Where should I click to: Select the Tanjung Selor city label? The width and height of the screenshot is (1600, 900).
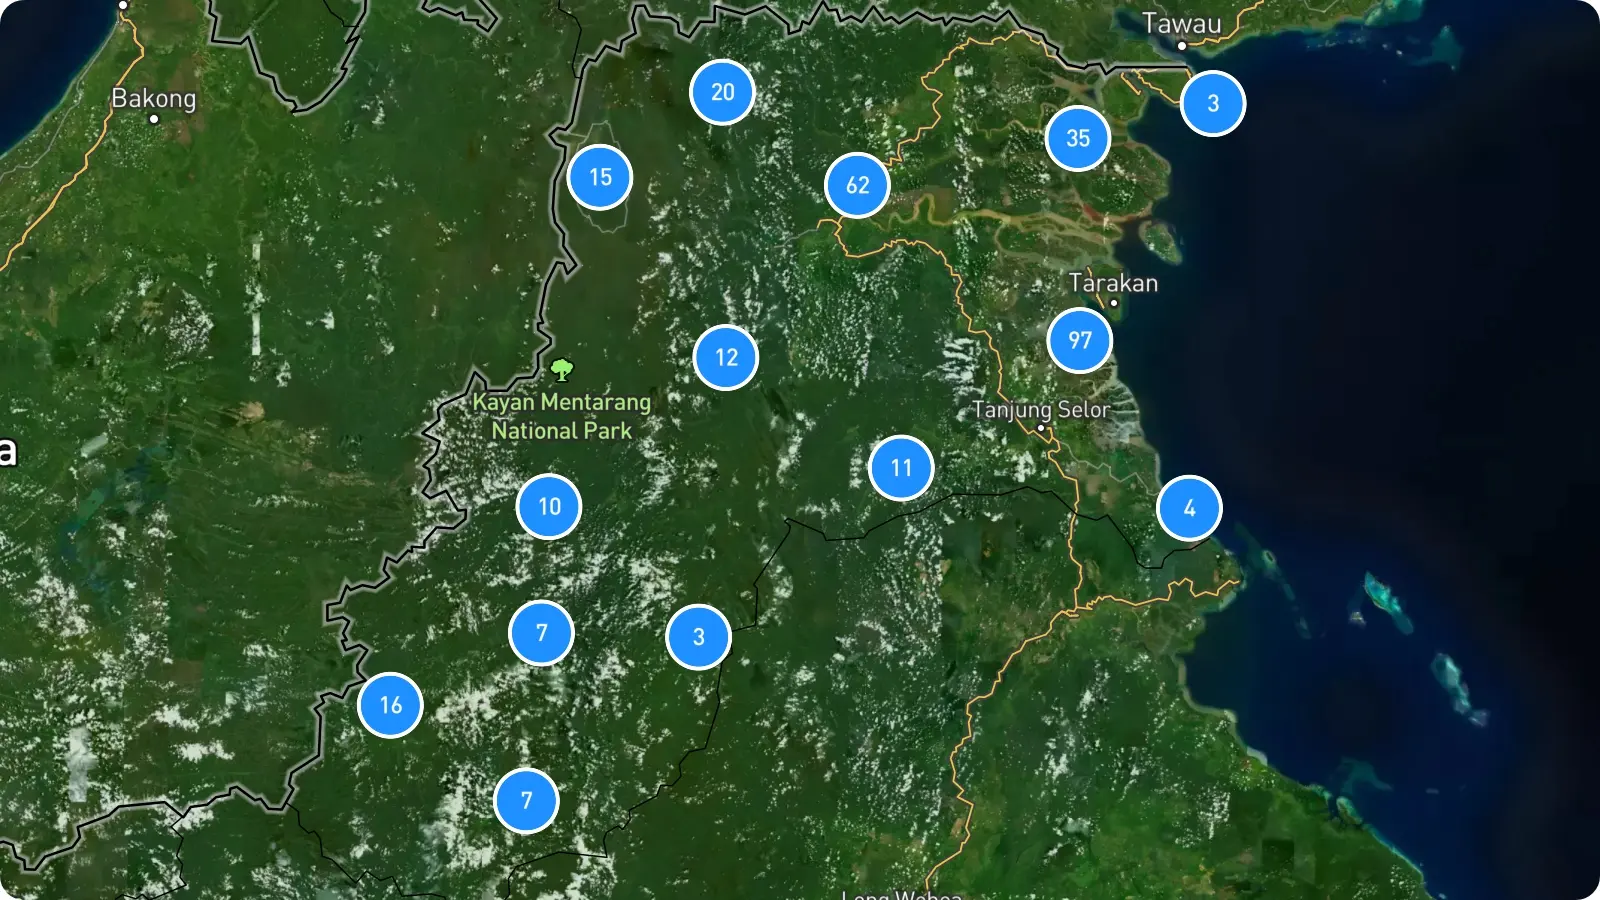(x=1041, y=410)
